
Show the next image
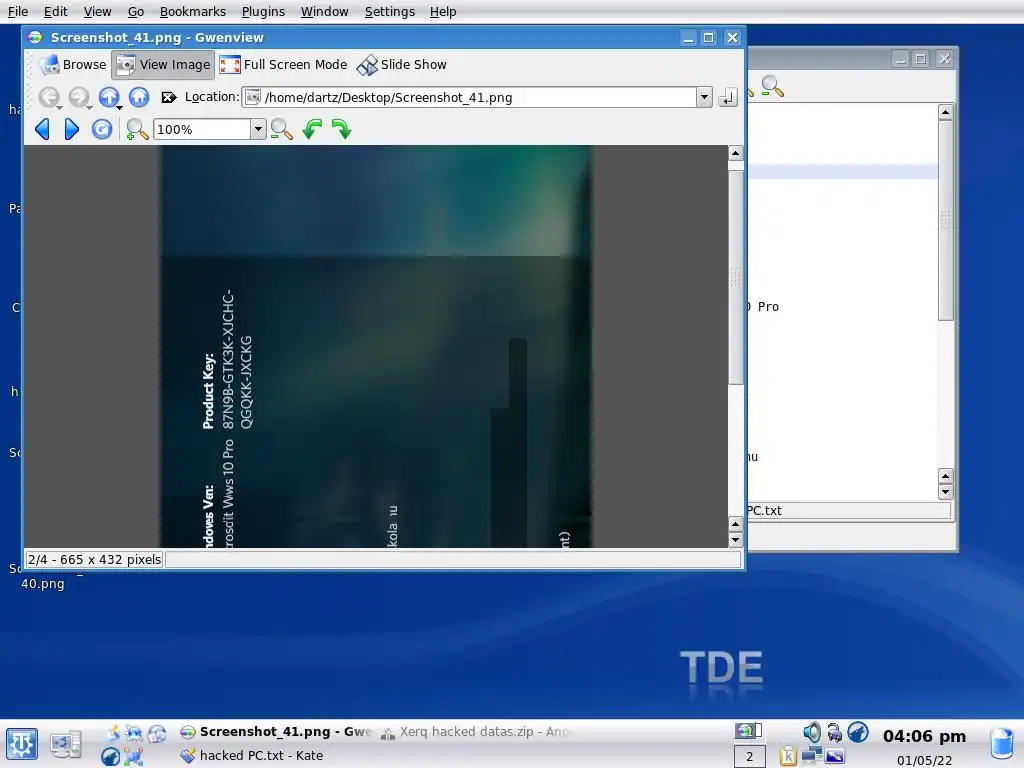(x=72, y=129)
